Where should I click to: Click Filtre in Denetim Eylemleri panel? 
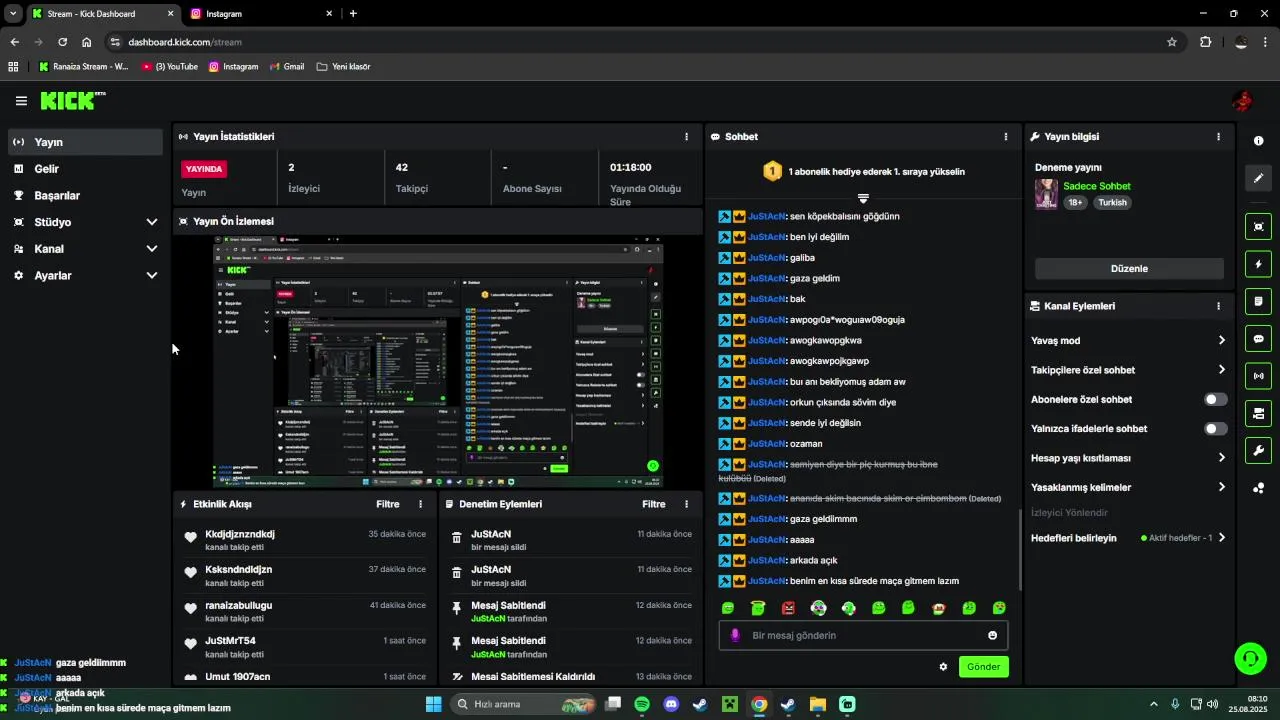[x=654, y=505]
